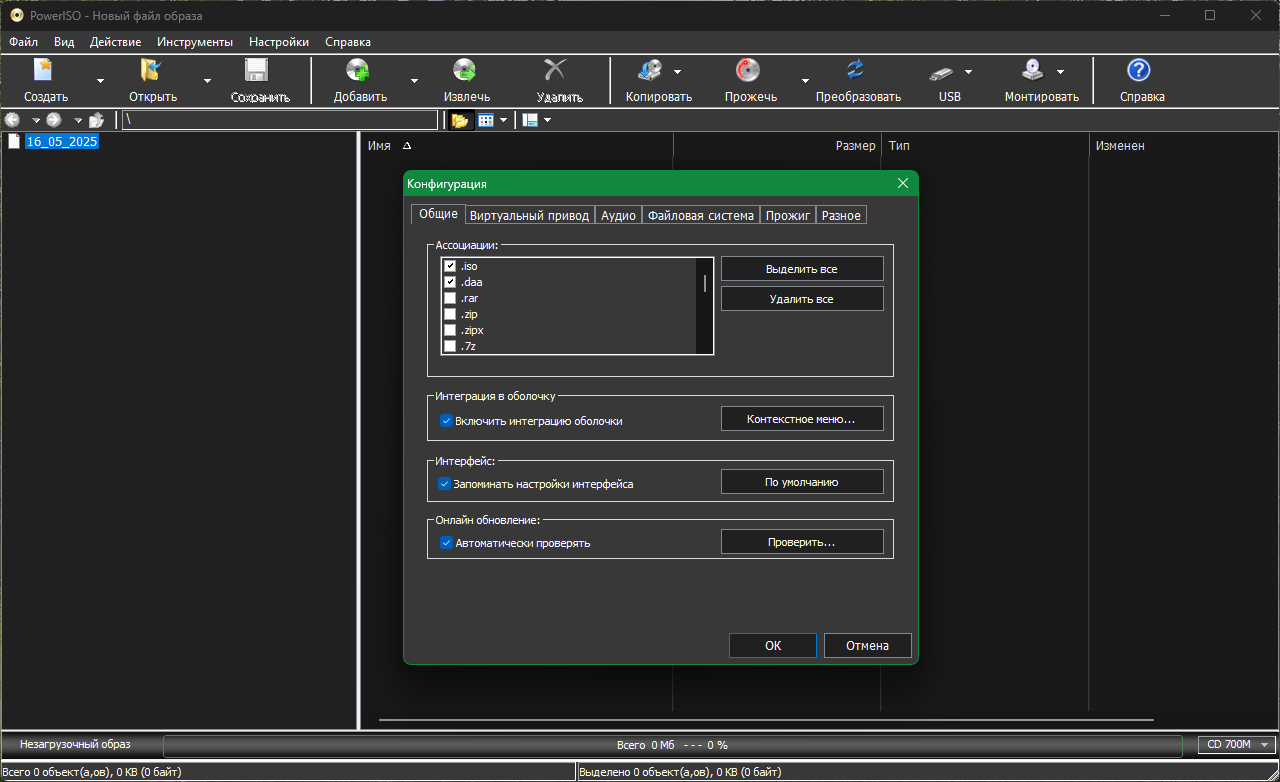Click the Create new image icon

point(43,71)
